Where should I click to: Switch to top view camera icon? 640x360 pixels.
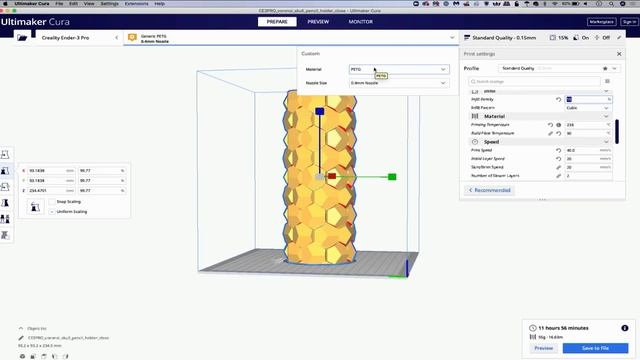[44, 356]
